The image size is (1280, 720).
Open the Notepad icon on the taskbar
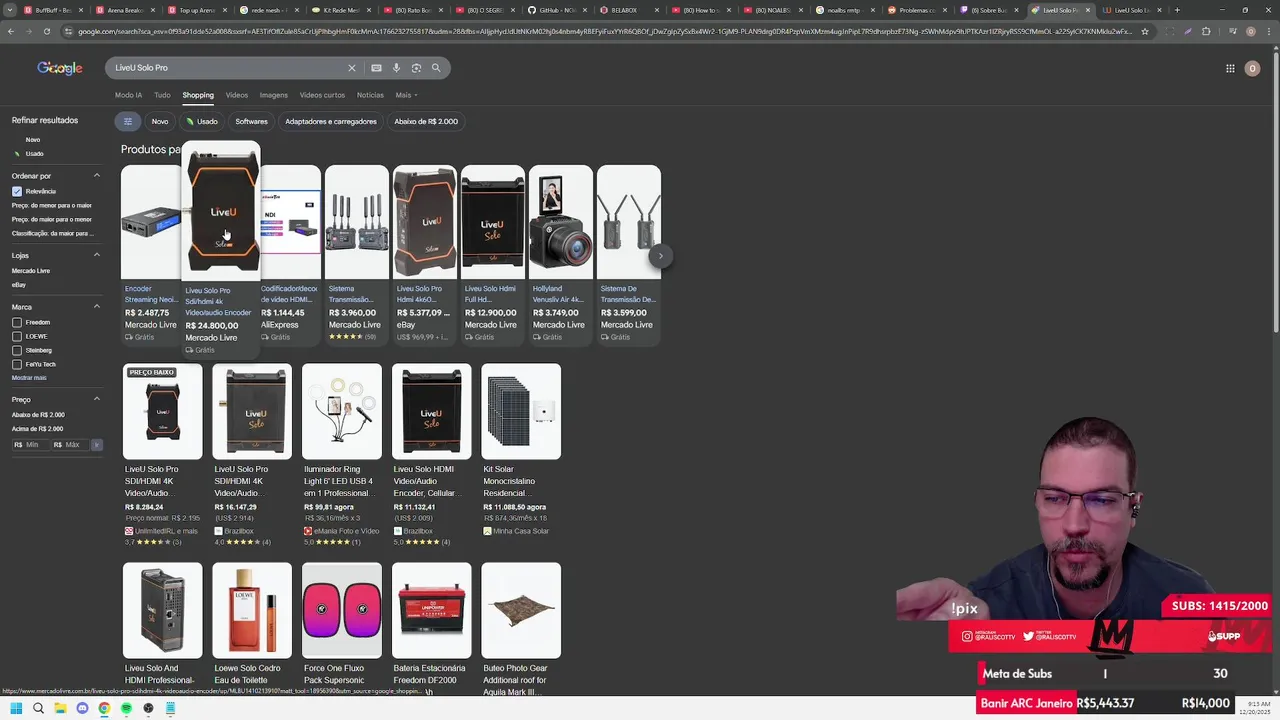pos(170,708)
